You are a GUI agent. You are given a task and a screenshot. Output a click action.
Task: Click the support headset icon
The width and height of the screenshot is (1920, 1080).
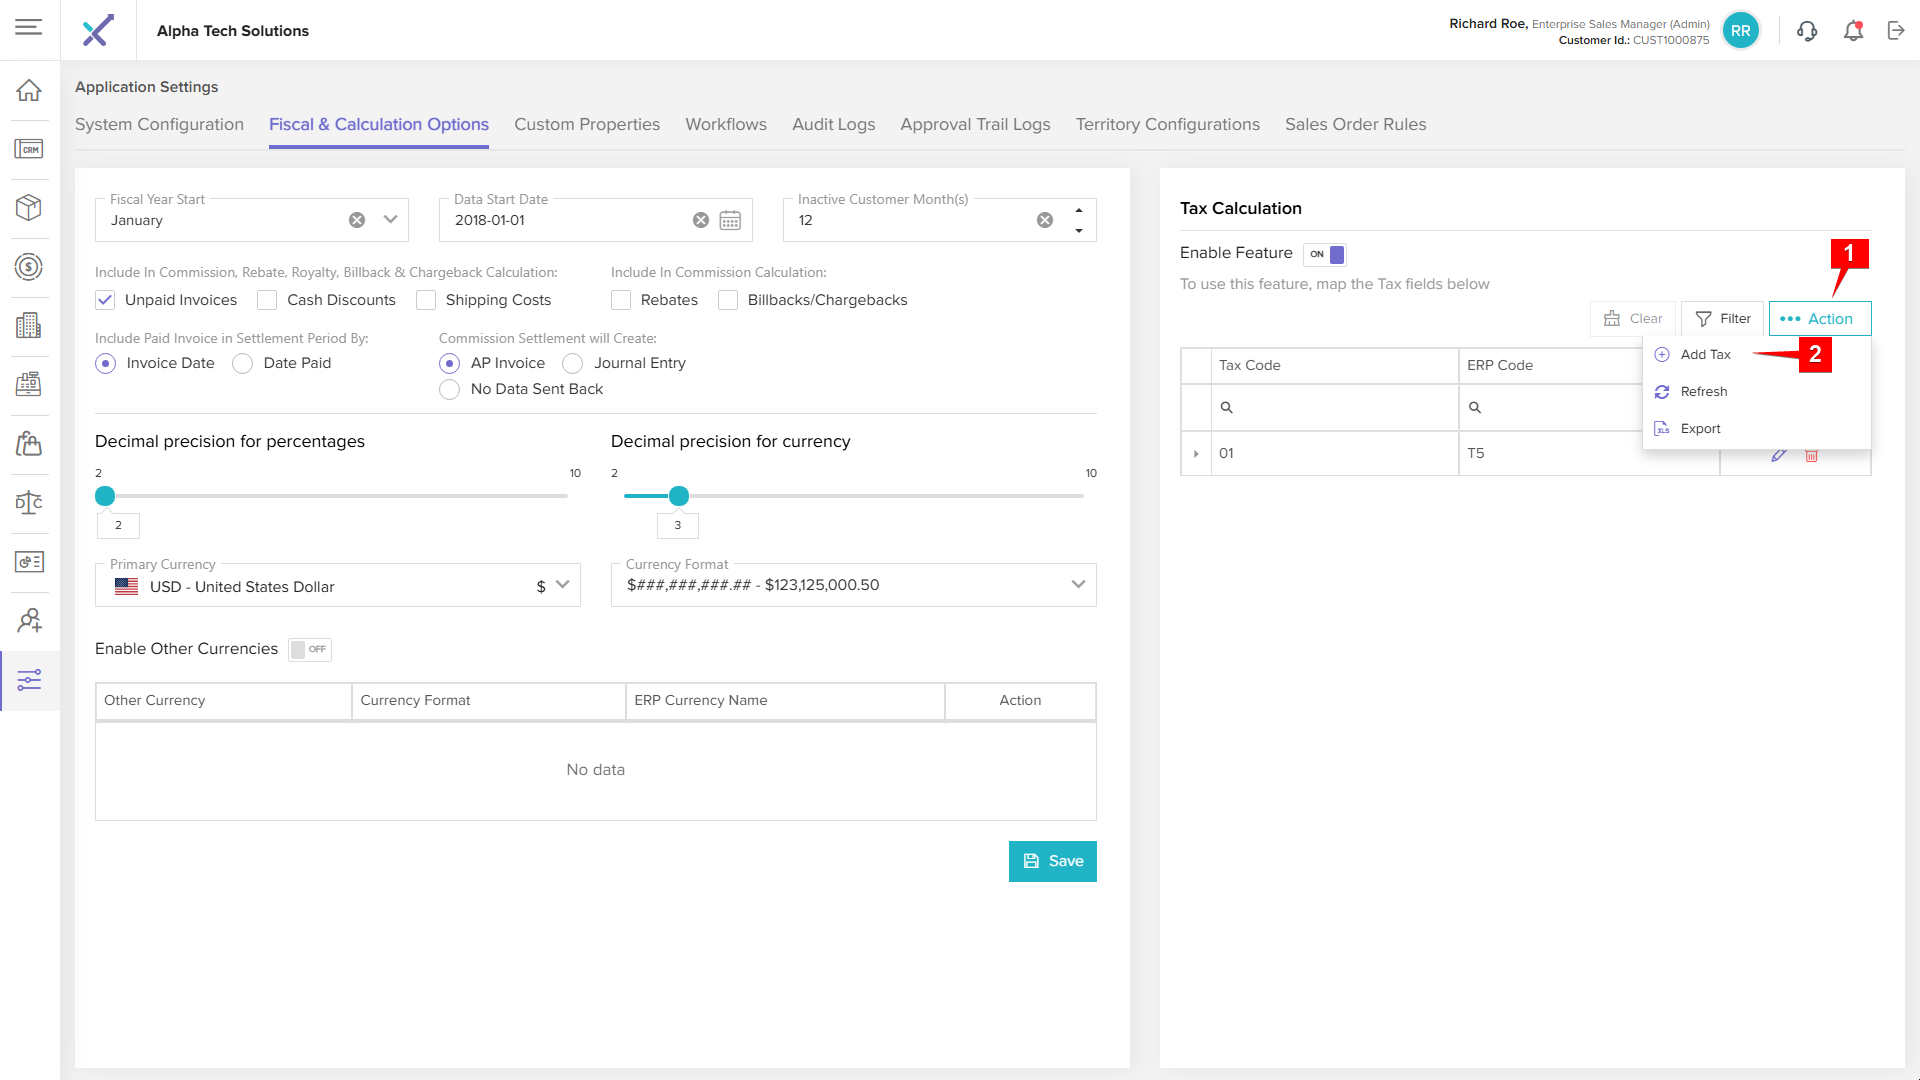click(1806, 31)
